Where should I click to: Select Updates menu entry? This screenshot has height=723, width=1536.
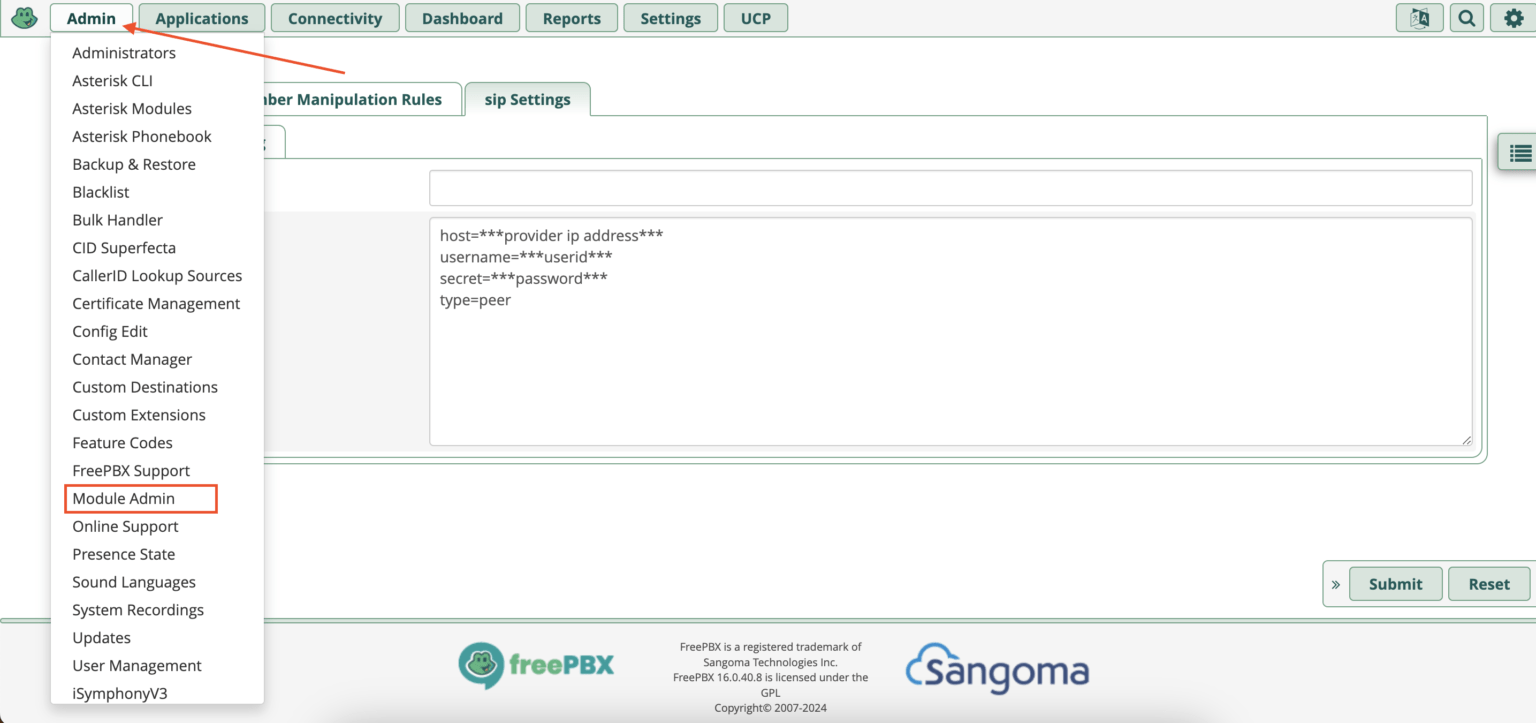(x=101, y=638)
